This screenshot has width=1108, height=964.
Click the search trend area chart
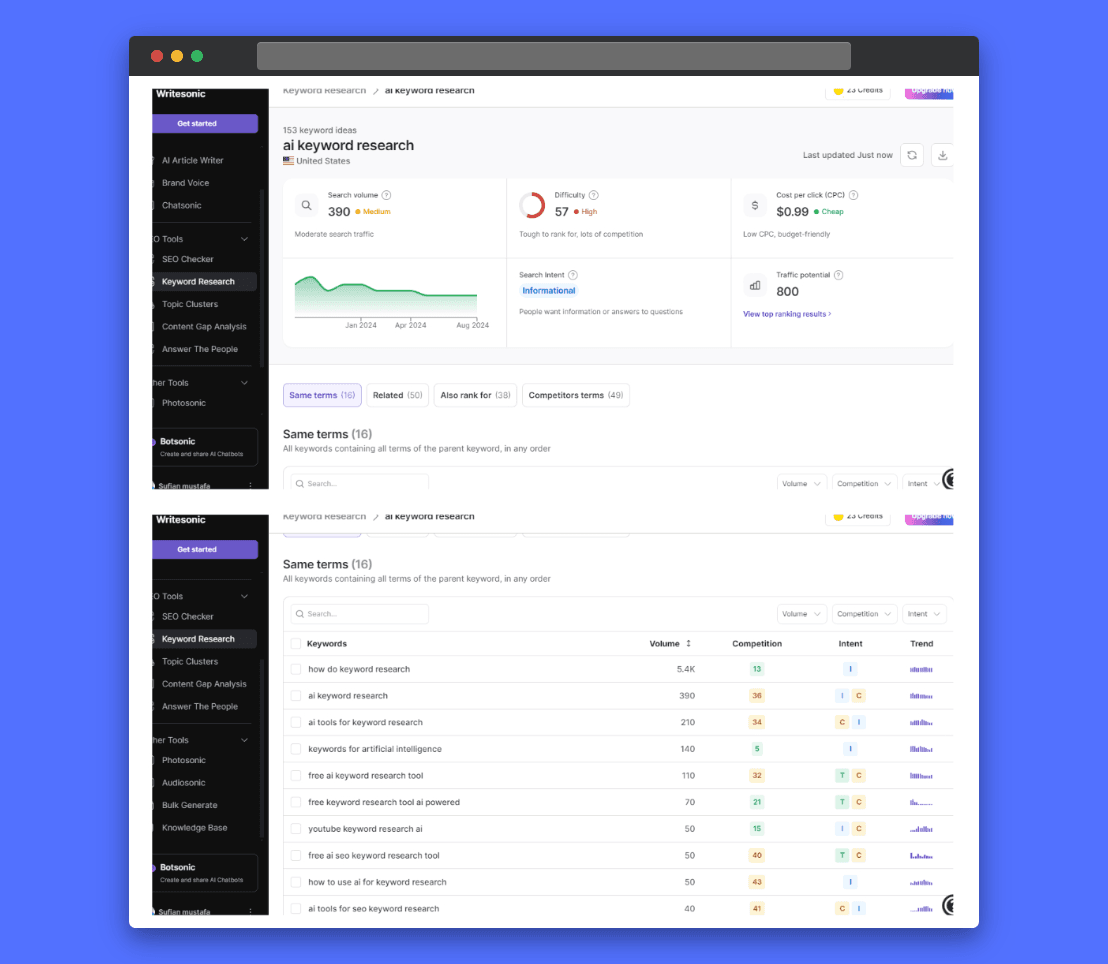point(386,296)
